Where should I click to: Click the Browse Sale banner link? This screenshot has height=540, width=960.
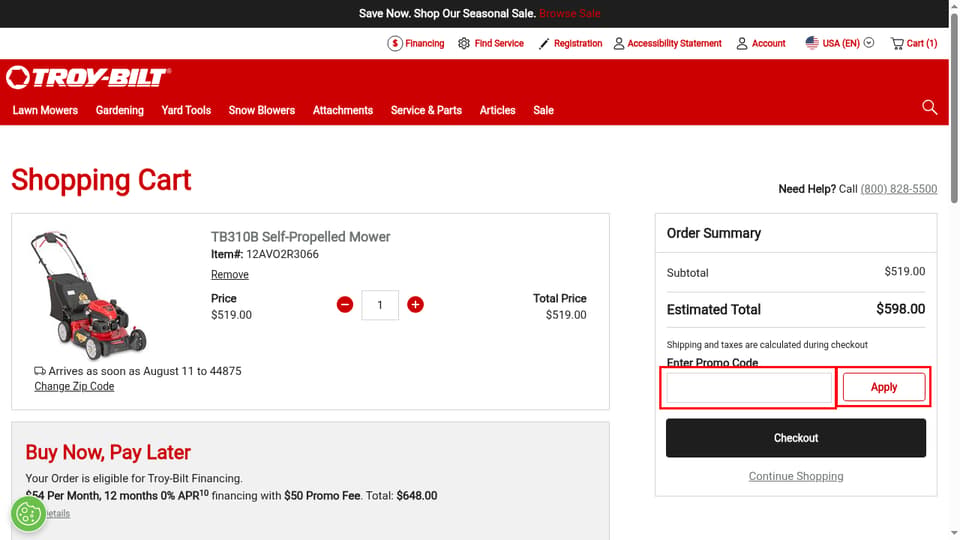[x=569, y=13]
